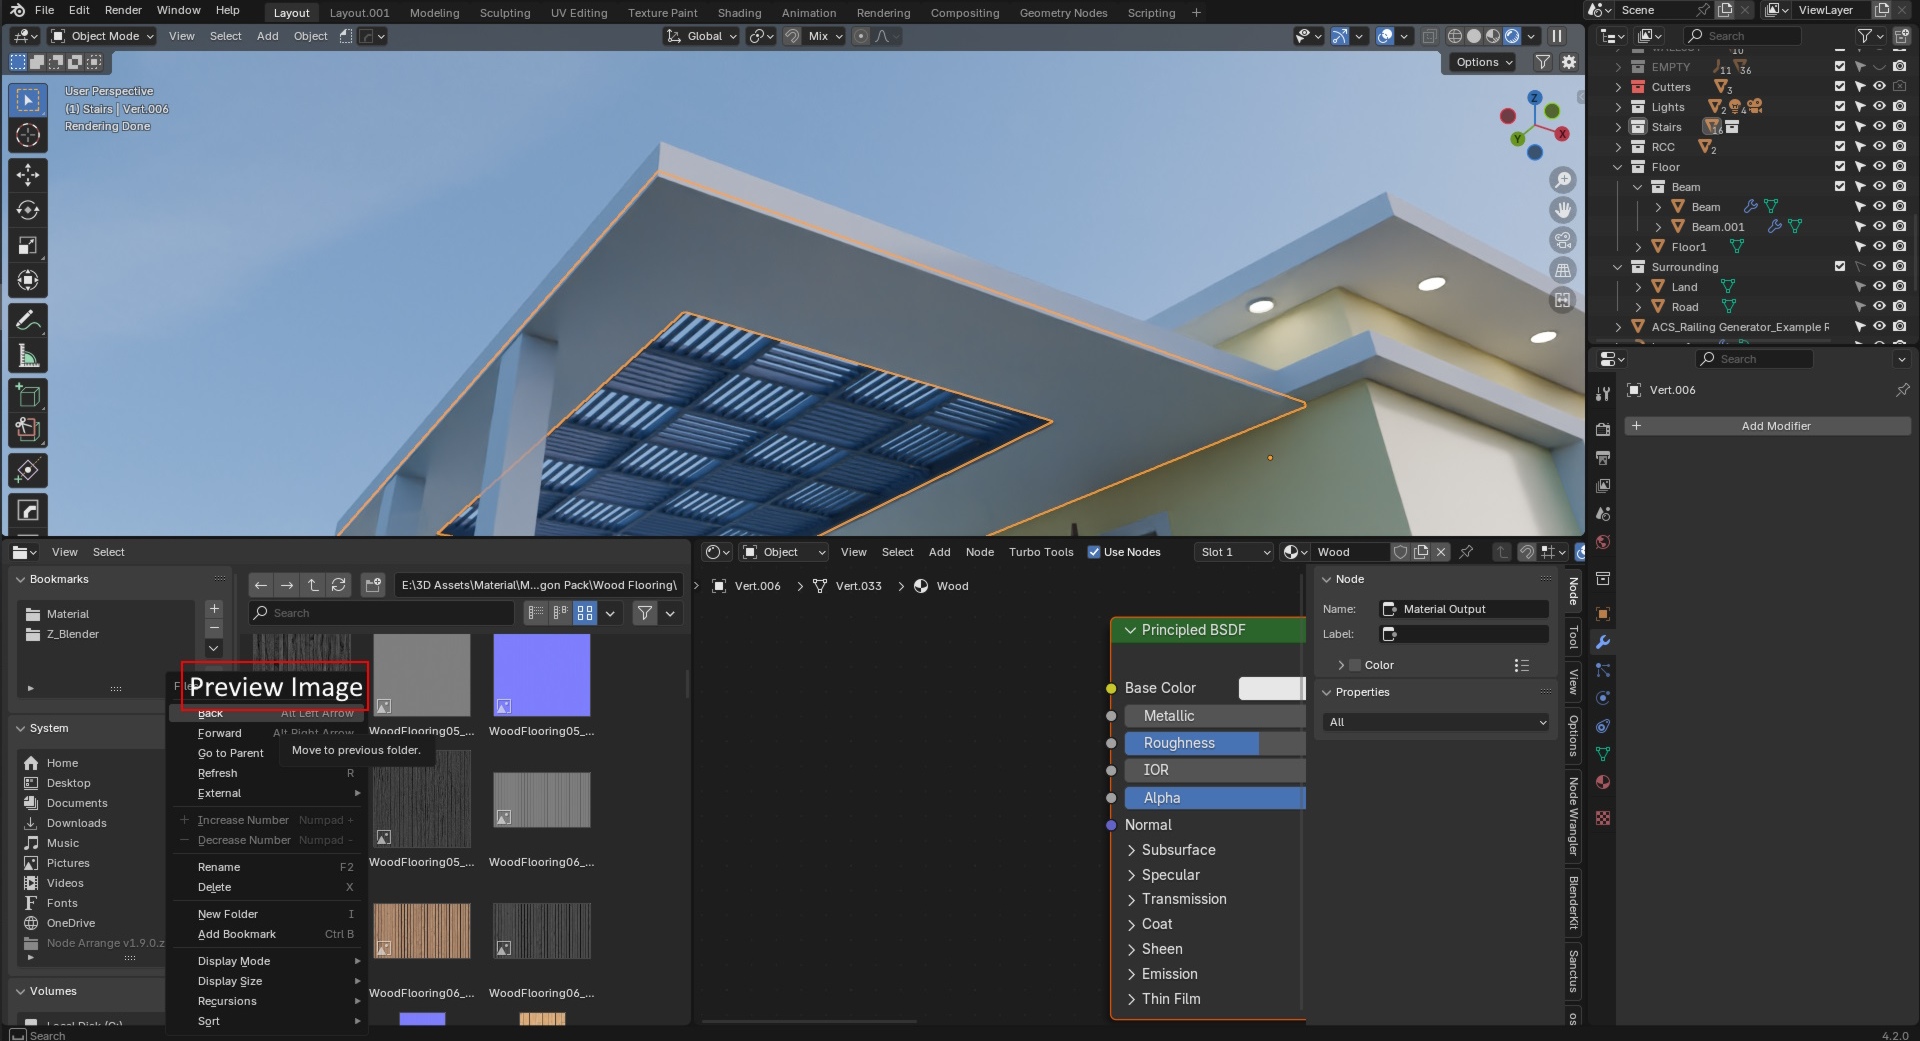Hide the Land object in viewport
This screenshot has height=1041, width=1920.
click(x=1879, y=287)
